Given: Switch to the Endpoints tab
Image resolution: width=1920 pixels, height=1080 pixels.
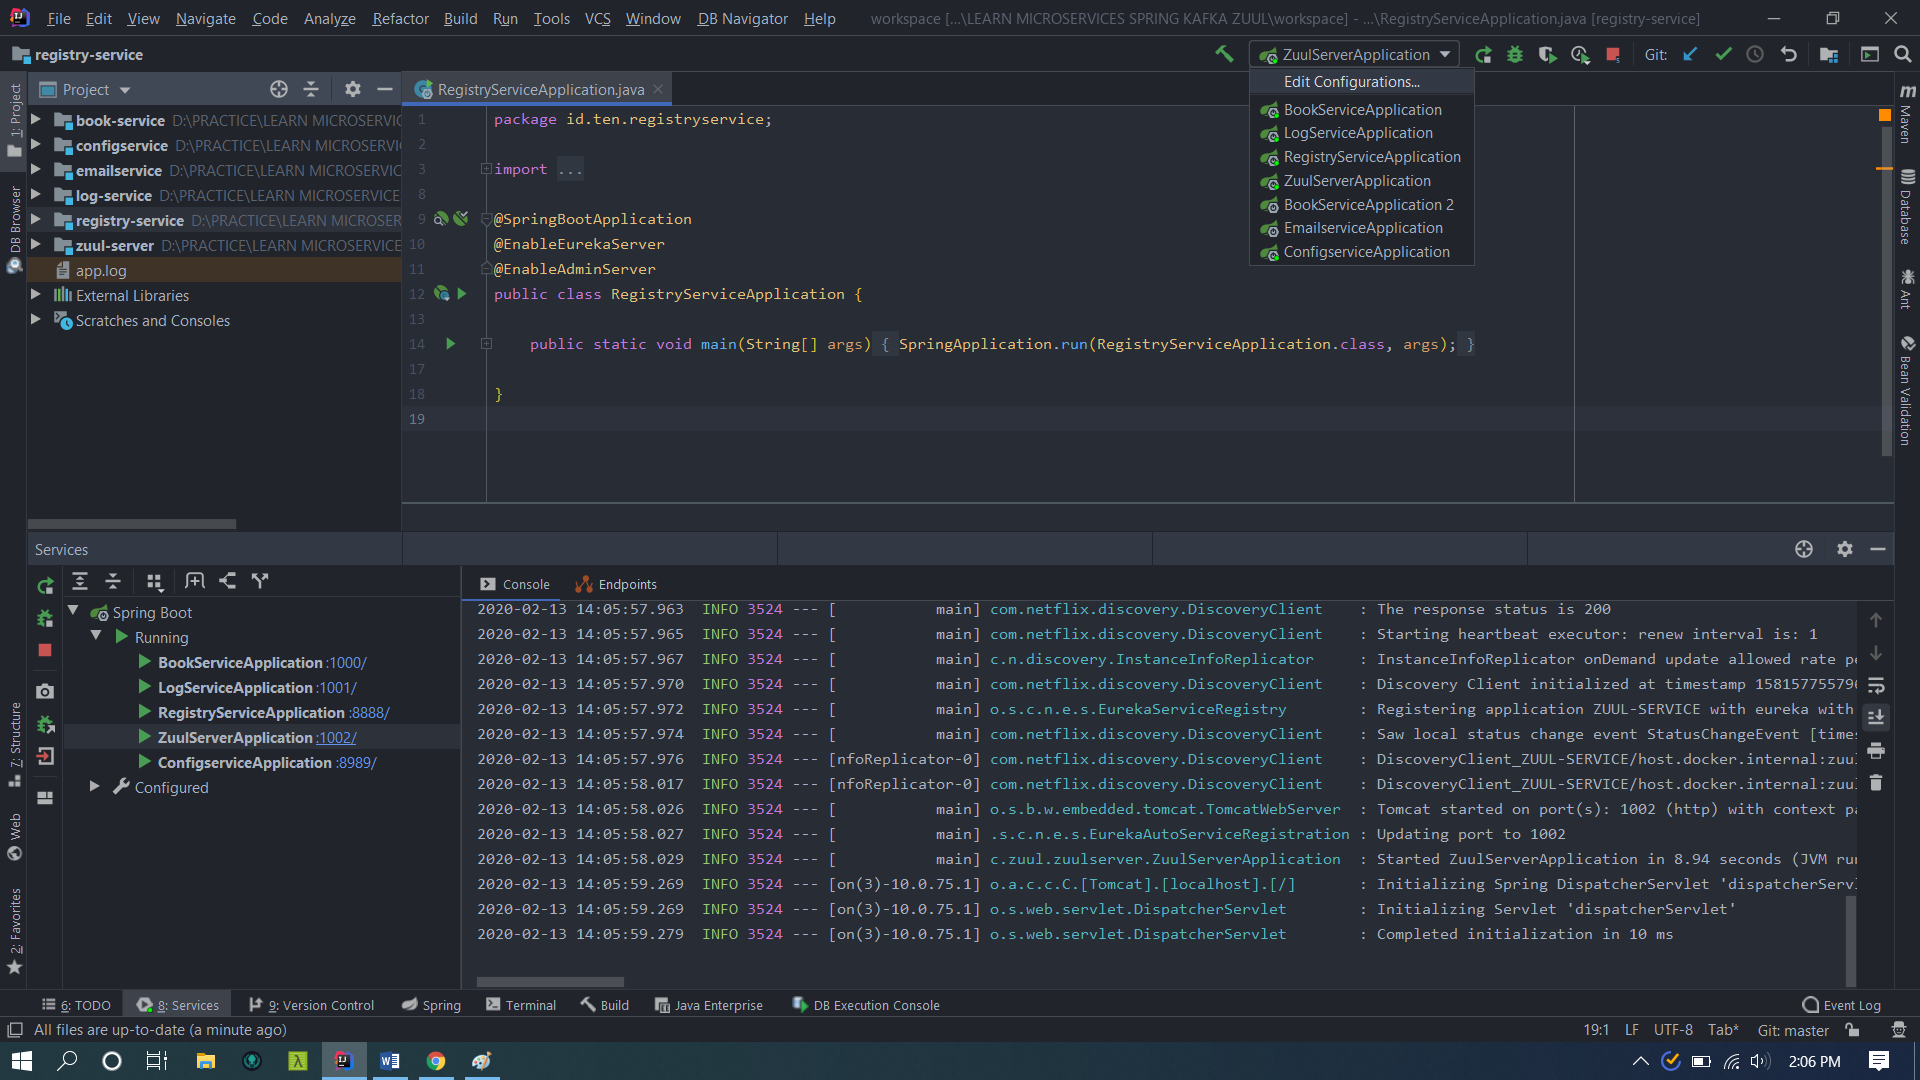Looking at the screenshot, I should 626,583.
